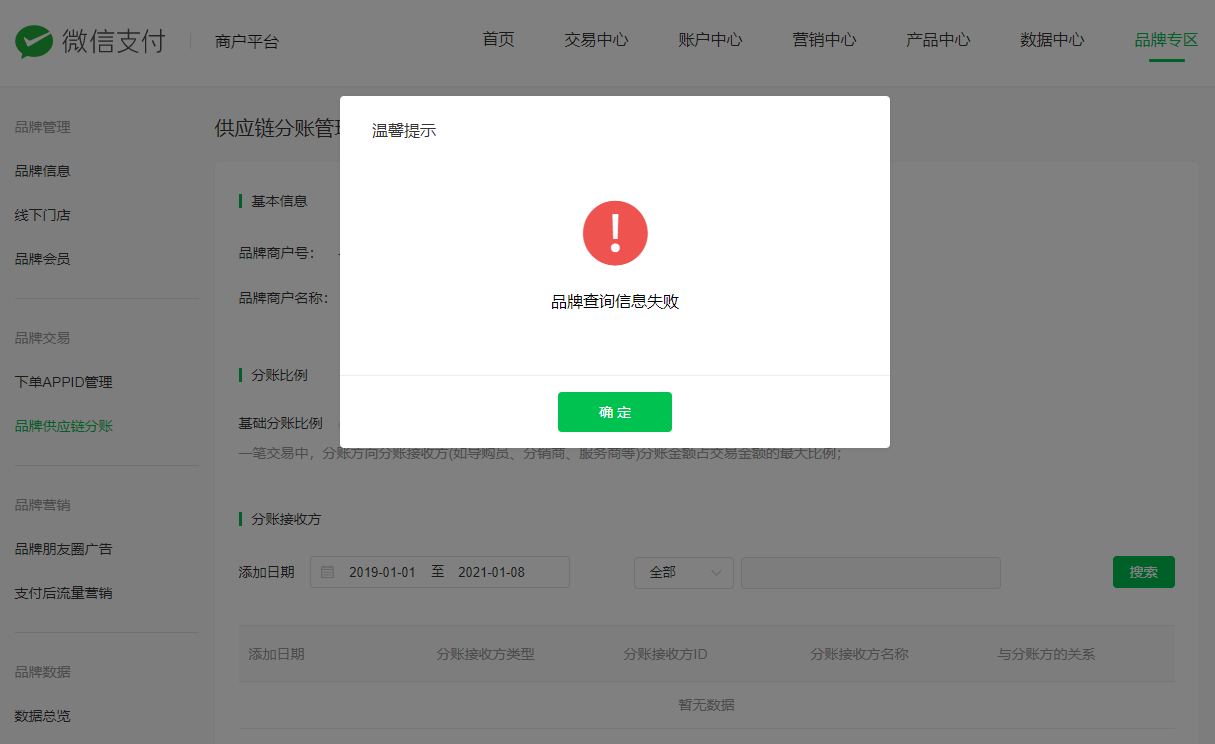Click the 品牌商户名称 label
1215x744 pixels.
pos(284,297)
